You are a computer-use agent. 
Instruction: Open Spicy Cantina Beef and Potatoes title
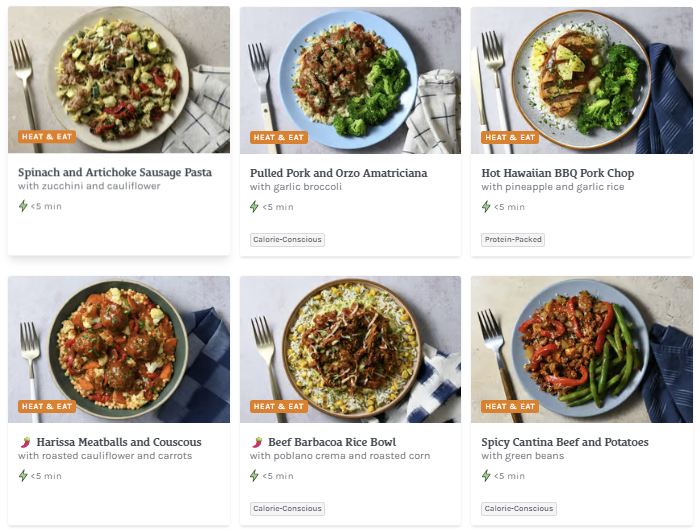pyautogui.click(x=565, y=442)
